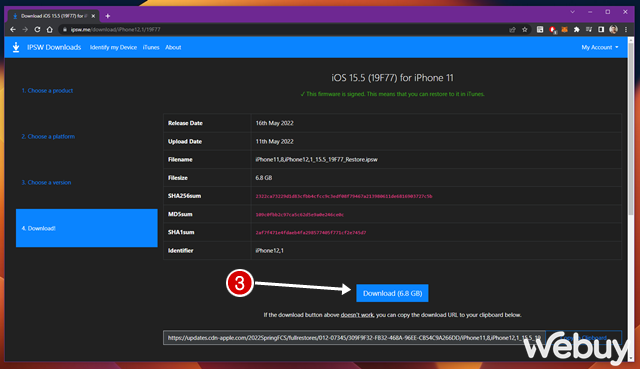Image resolution: width=640 pixels, height=369 pixels.
Task: Open the Chrome profile avatar
Action: coord(613,29)
